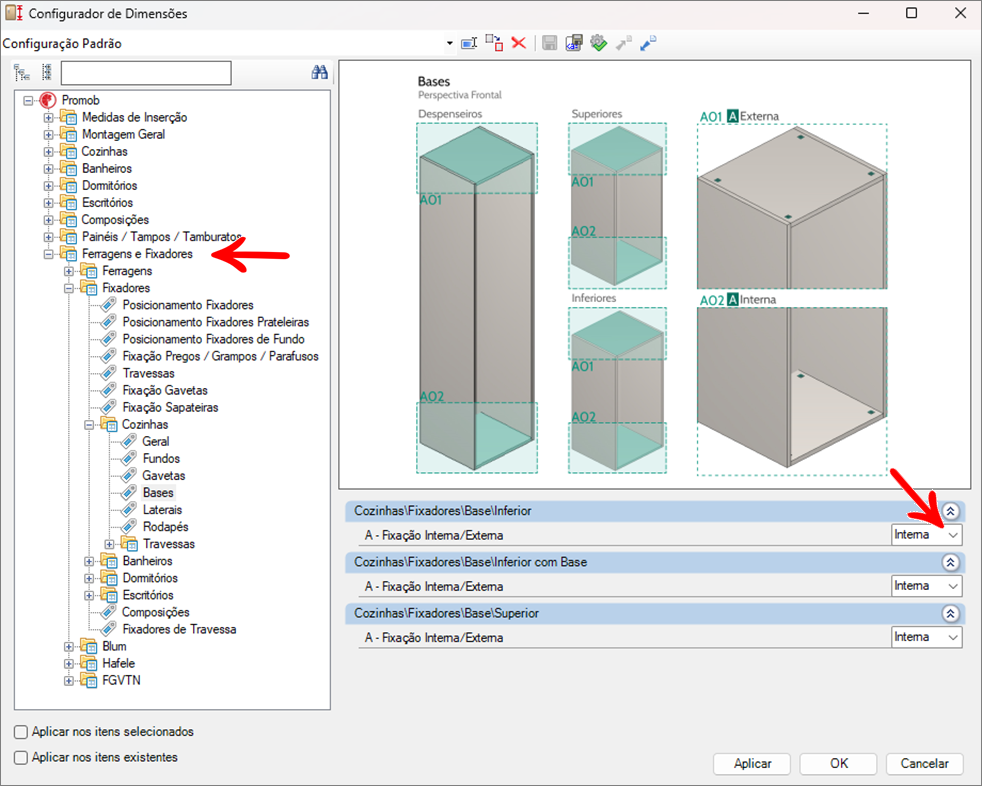
Task: Select 'Posicionamento Fixadores' tree item
Action: coord(187,305)
